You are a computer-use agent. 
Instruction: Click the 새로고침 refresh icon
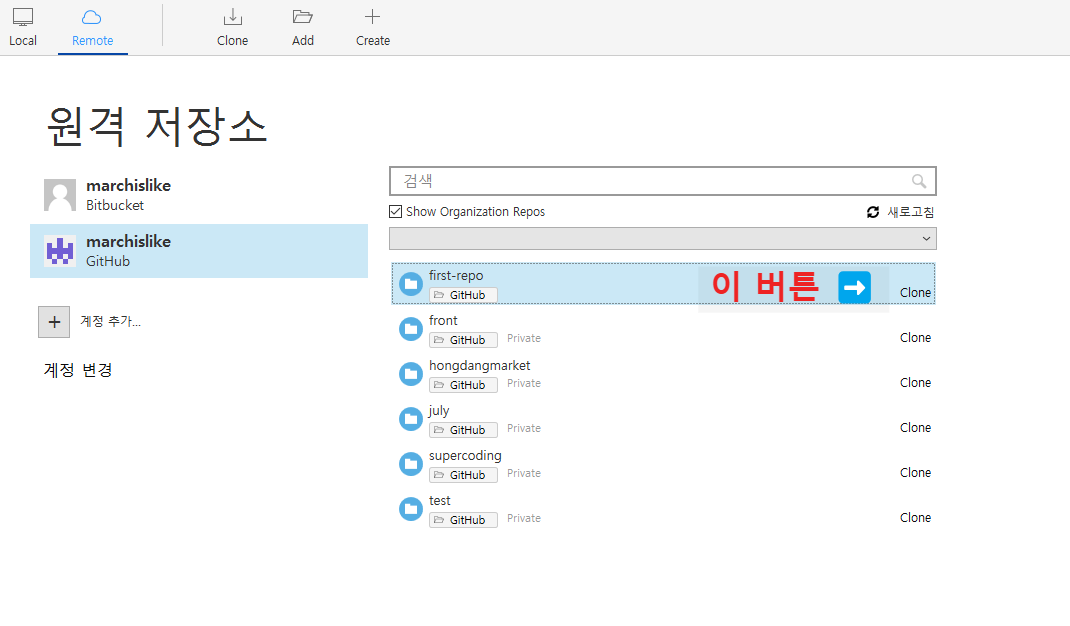(x=873, y=212)
